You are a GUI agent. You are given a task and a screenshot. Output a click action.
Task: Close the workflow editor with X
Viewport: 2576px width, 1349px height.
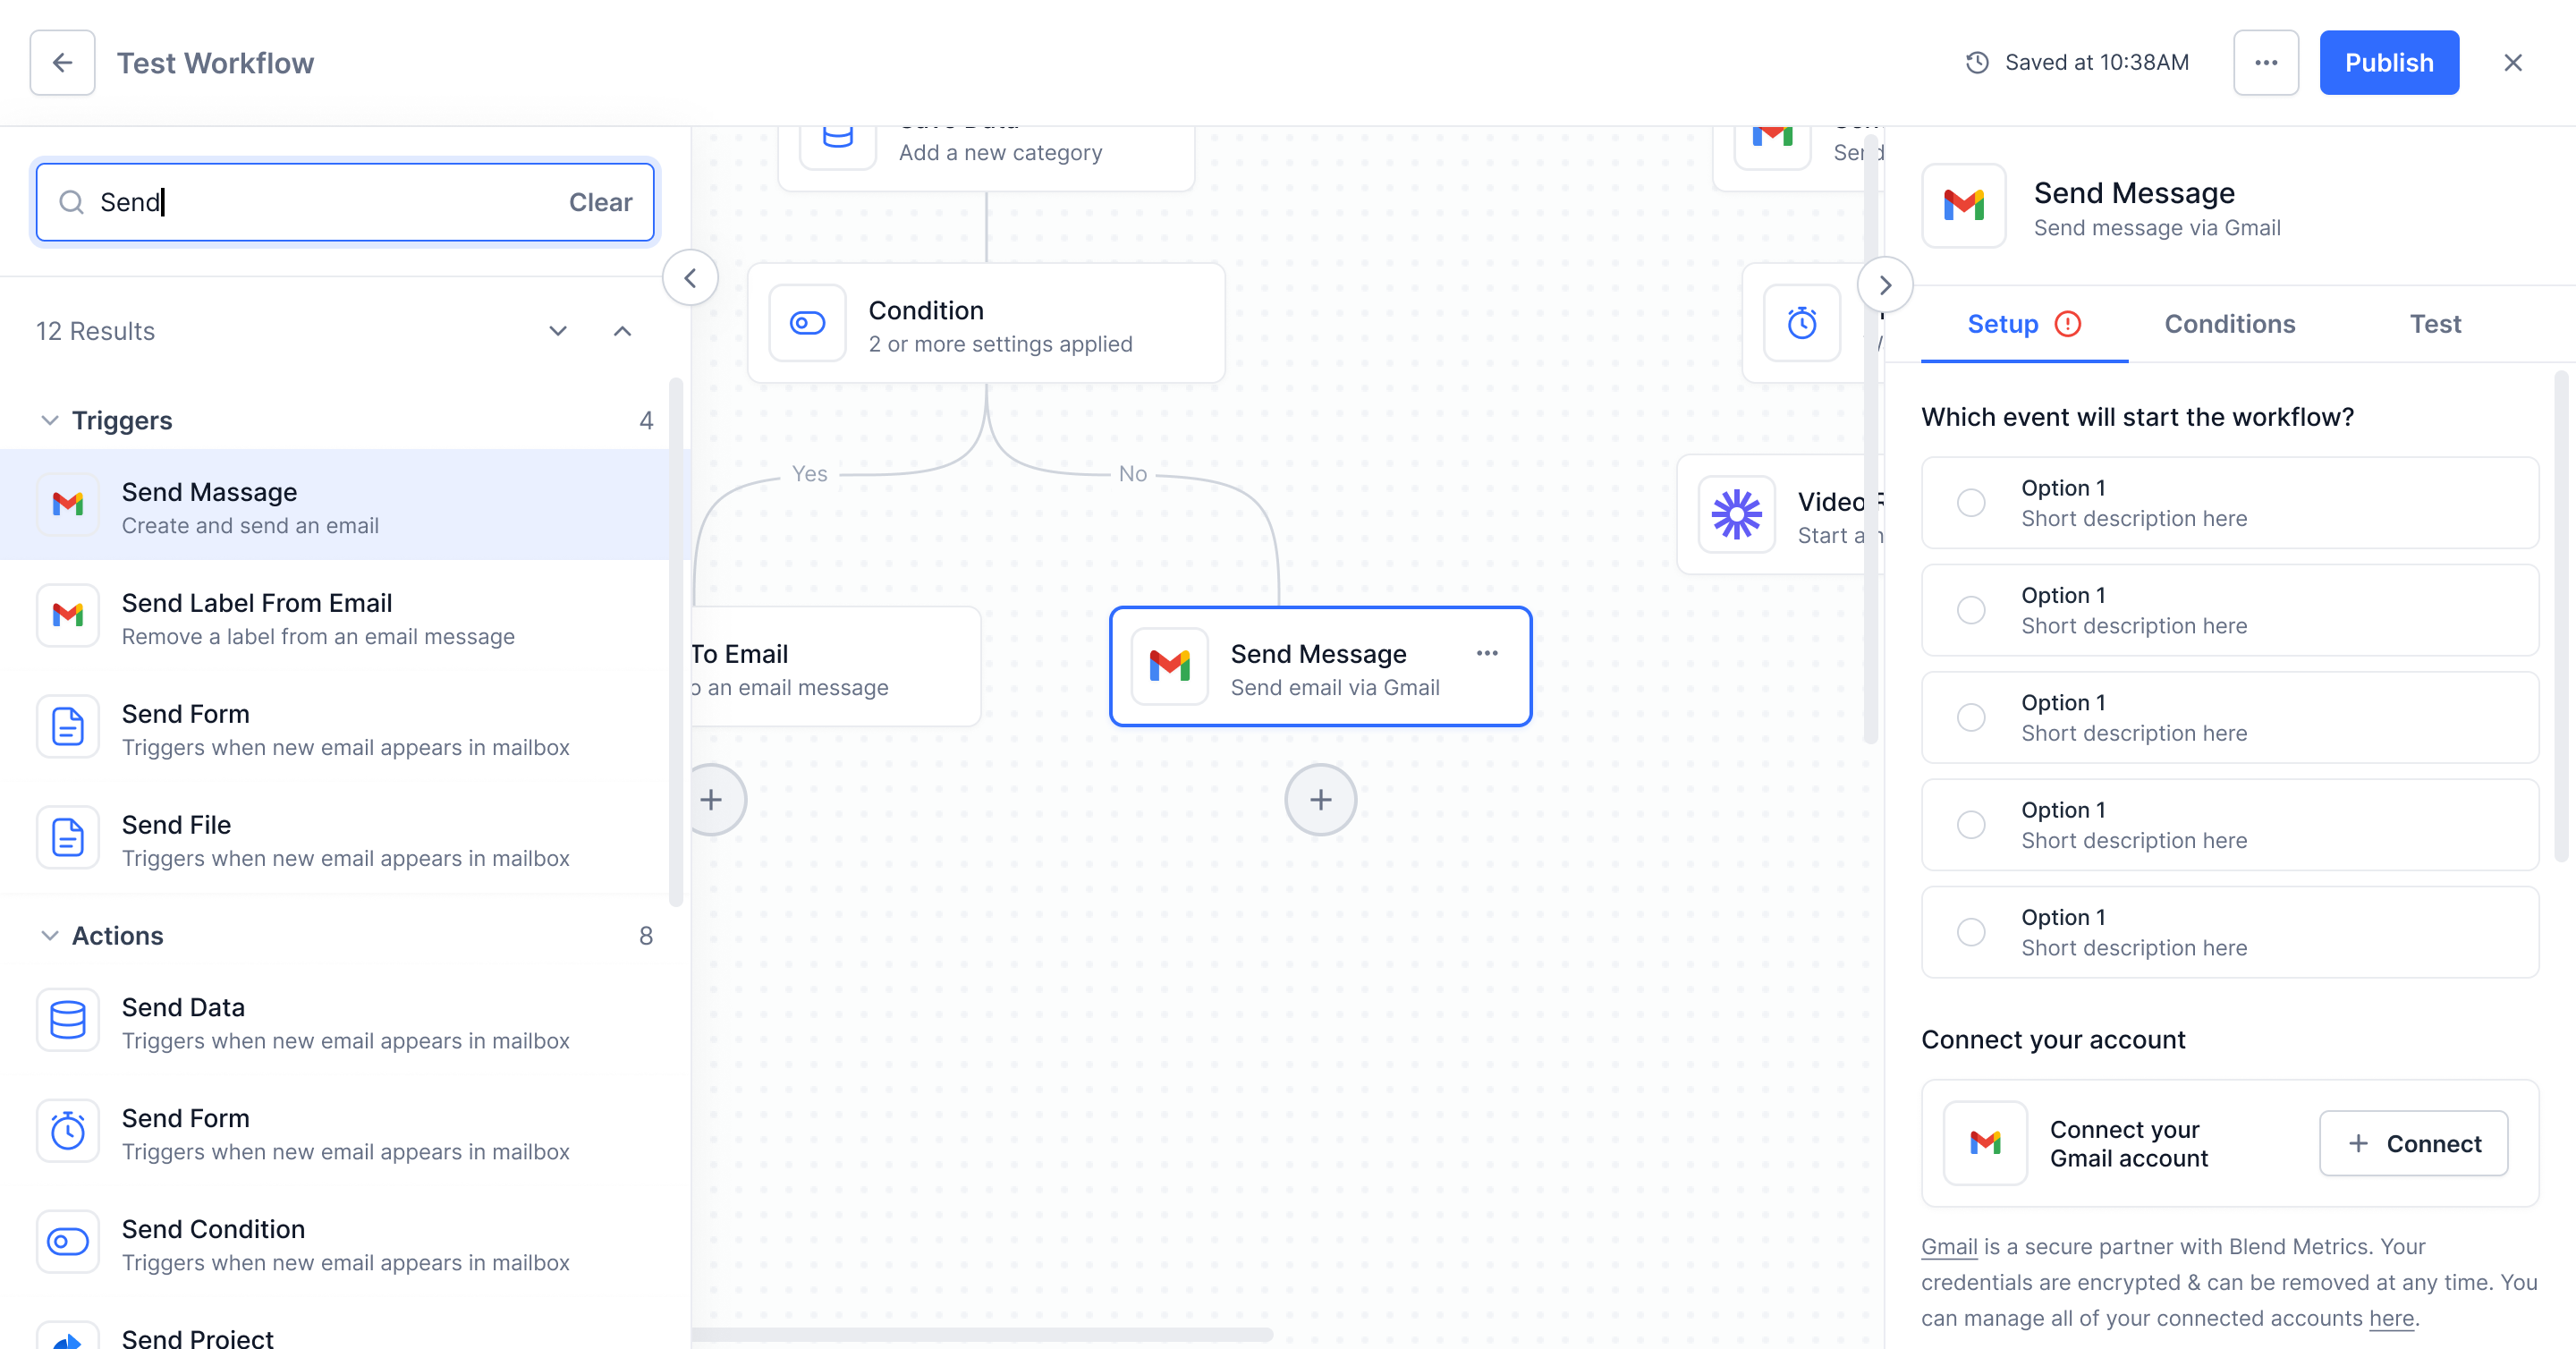pos(2512,62)
